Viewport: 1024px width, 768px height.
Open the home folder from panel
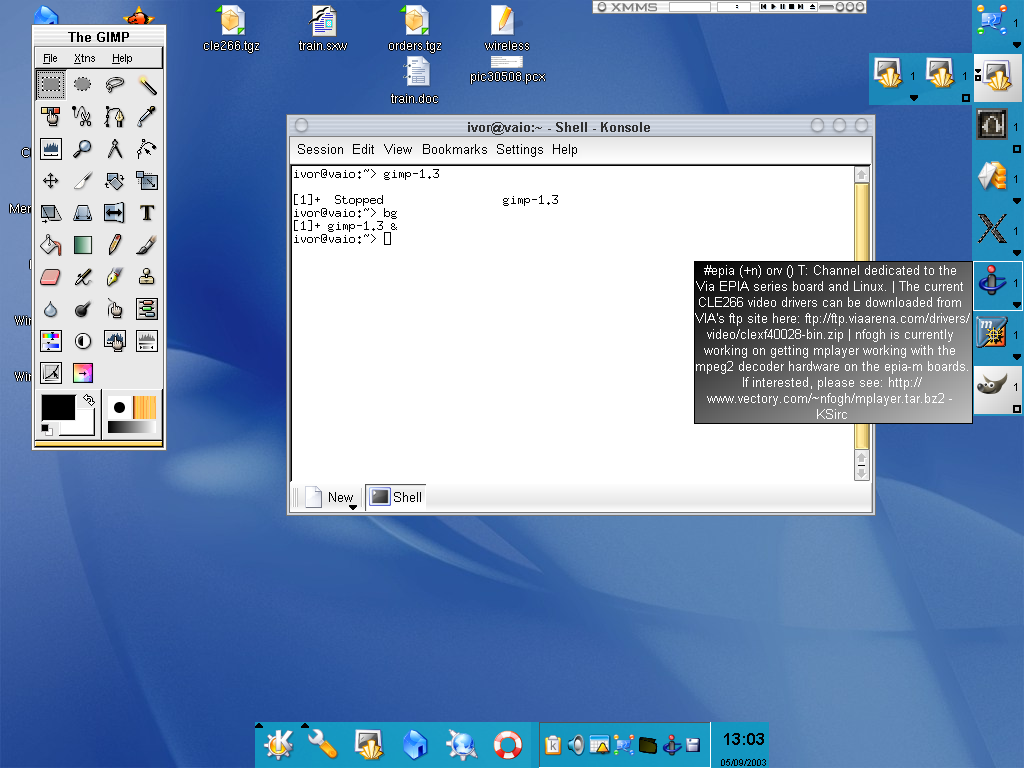pos(415,744)
